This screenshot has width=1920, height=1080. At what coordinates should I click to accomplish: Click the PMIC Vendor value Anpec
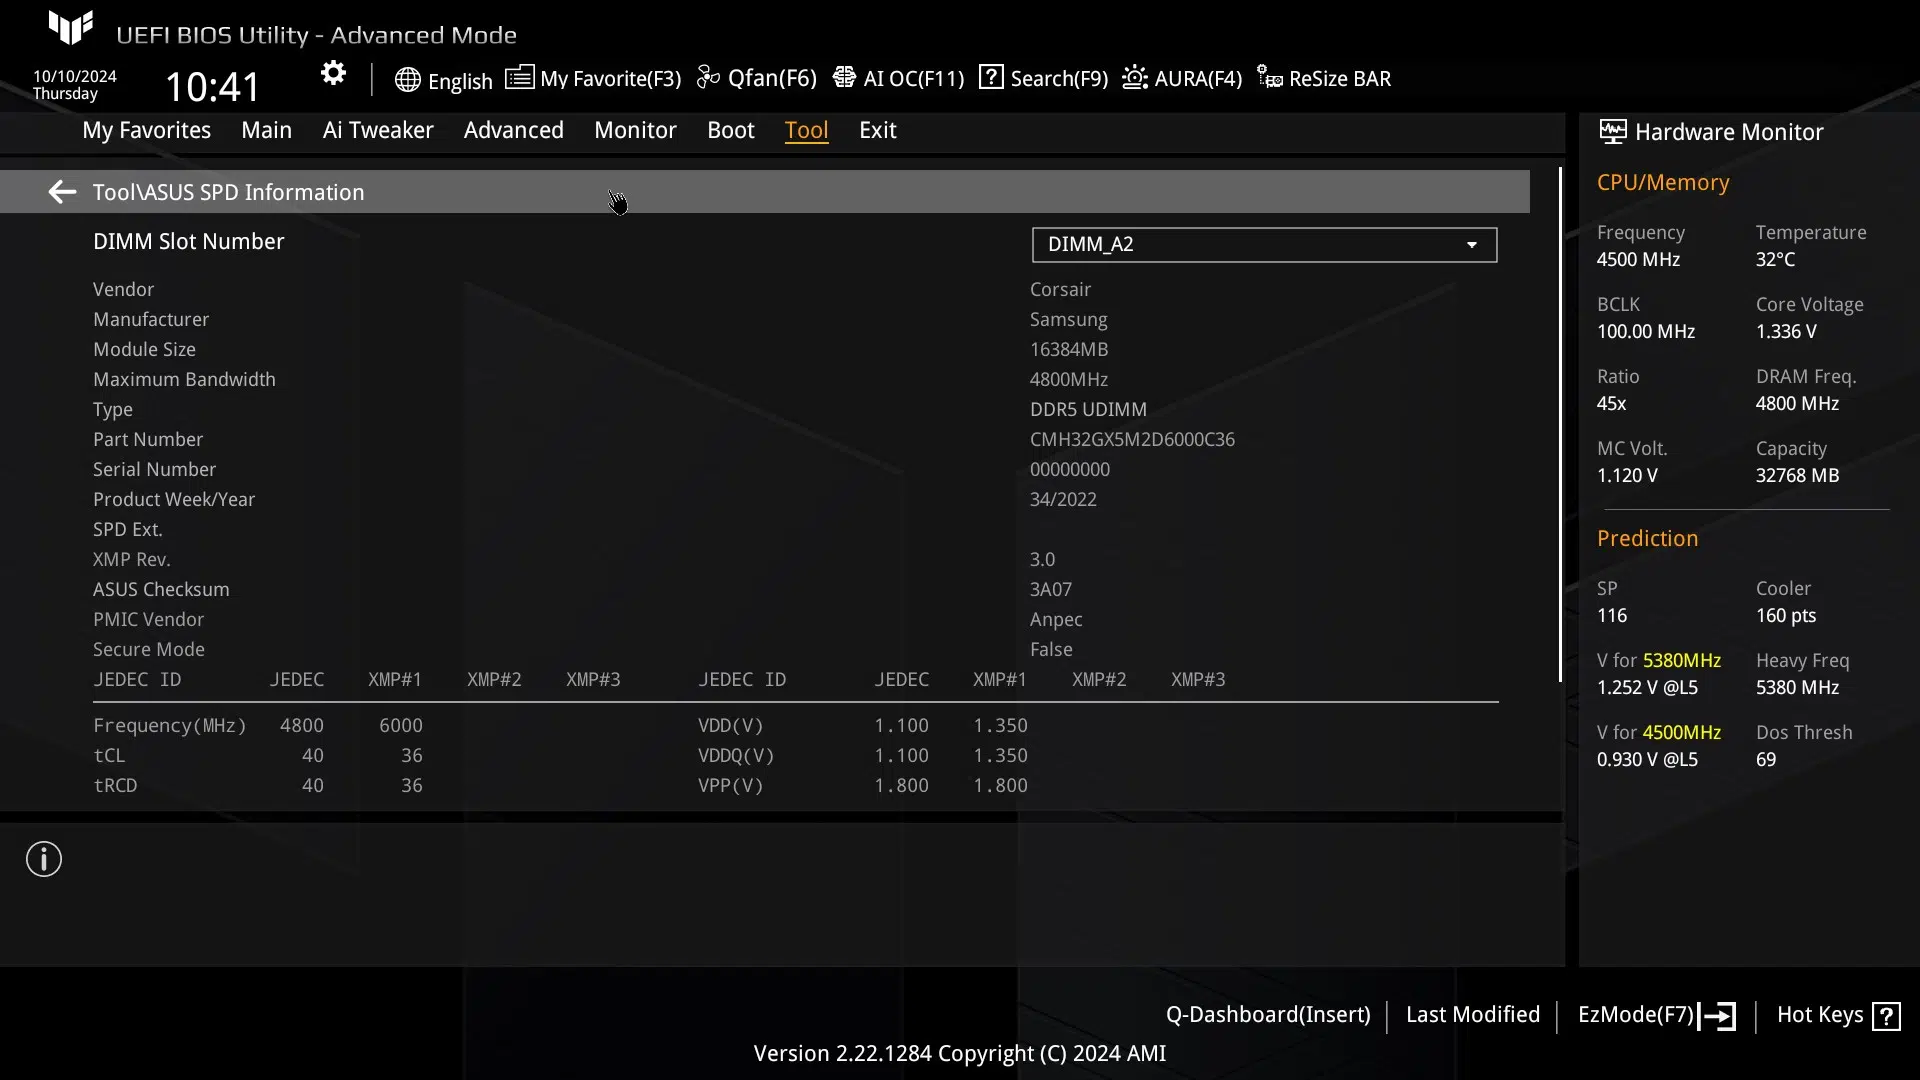coord(1056,619)
